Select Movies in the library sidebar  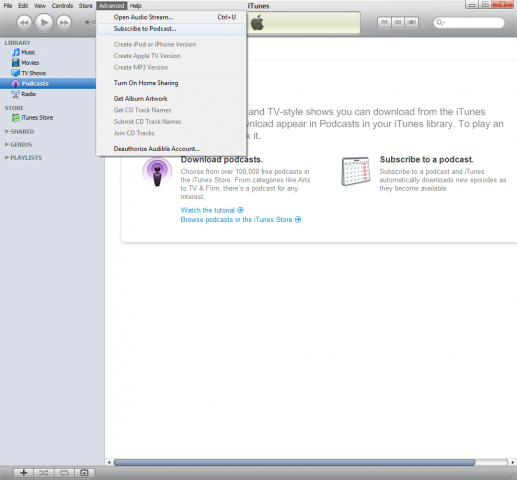(30, 63)
